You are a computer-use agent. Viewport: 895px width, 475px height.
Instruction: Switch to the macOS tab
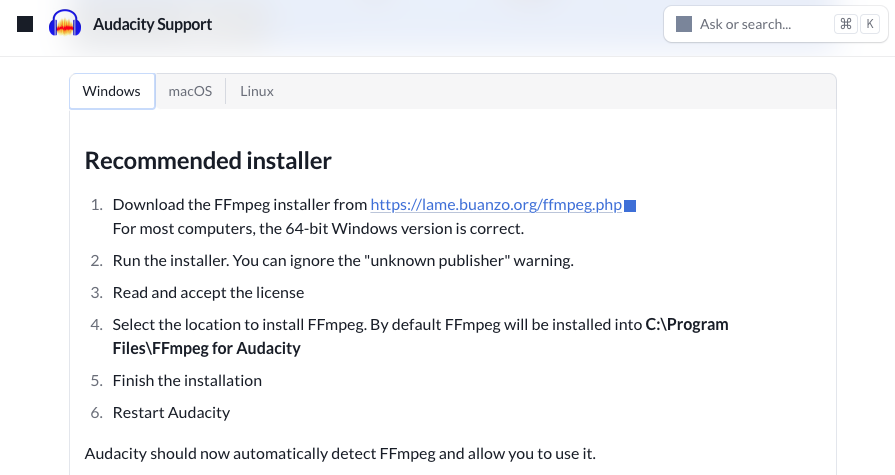[190, 91]
